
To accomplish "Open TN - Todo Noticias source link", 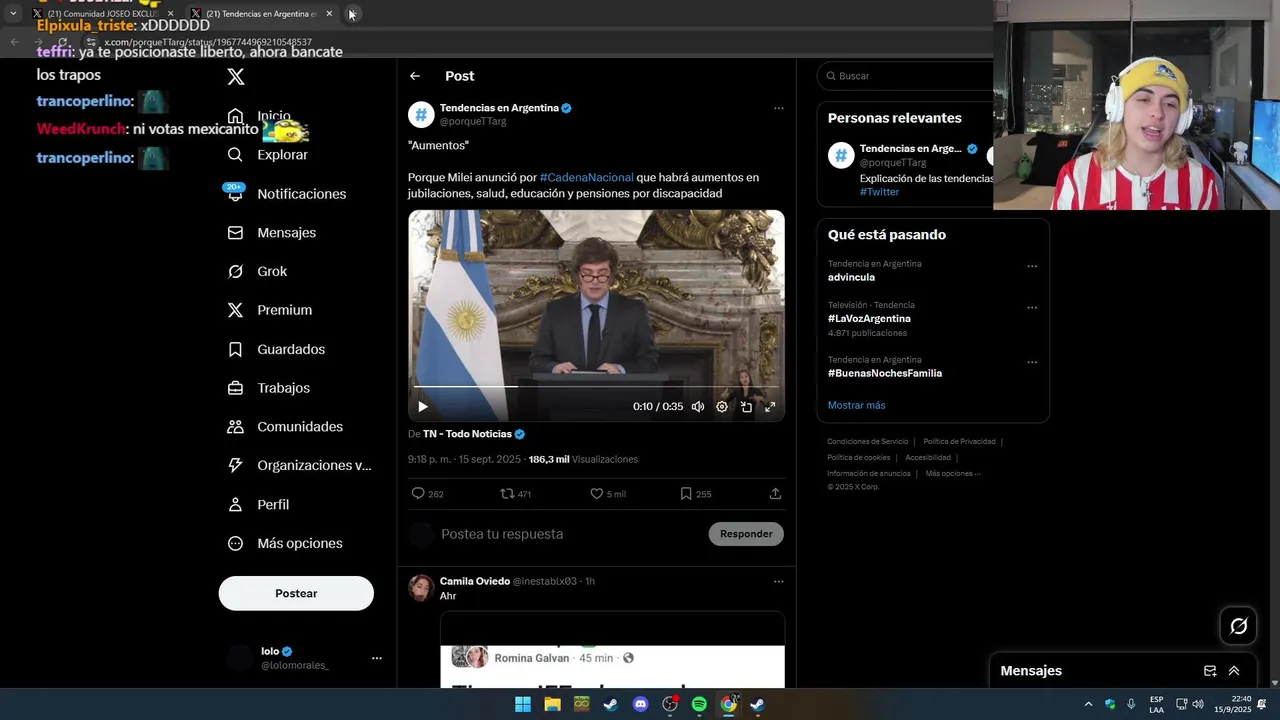I will pyautogui.click(x=474, y=434).
